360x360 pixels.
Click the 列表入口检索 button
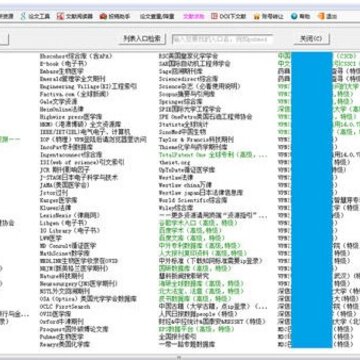142,39
